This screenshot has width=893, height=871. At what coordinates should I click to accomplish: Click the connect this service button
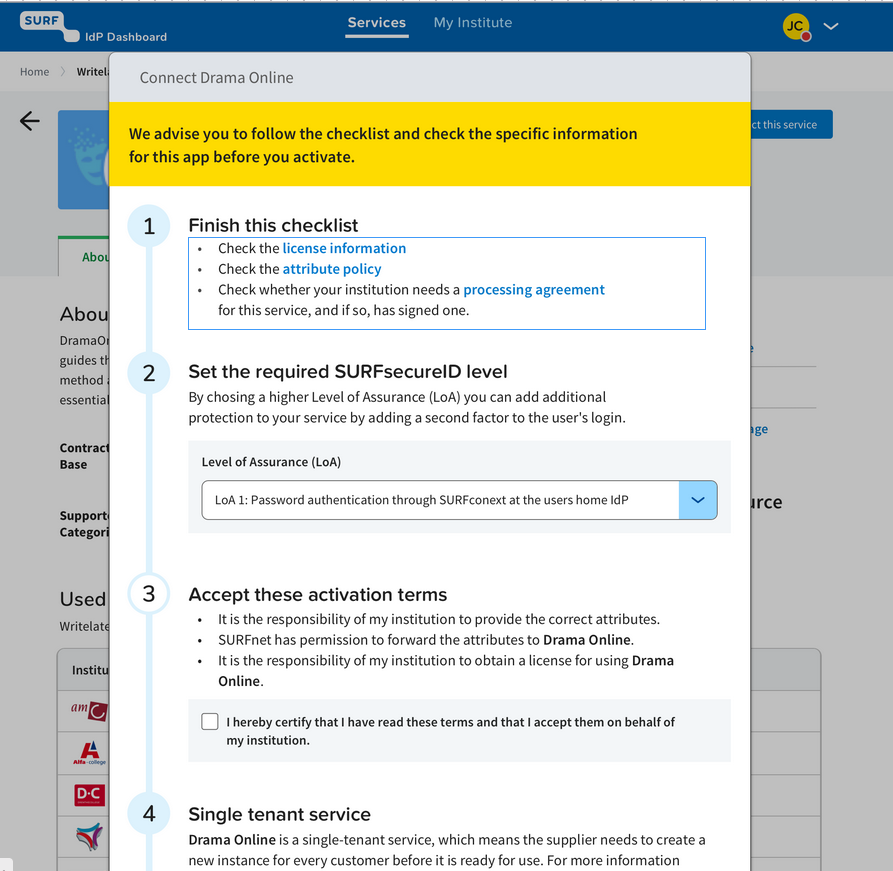791,124
